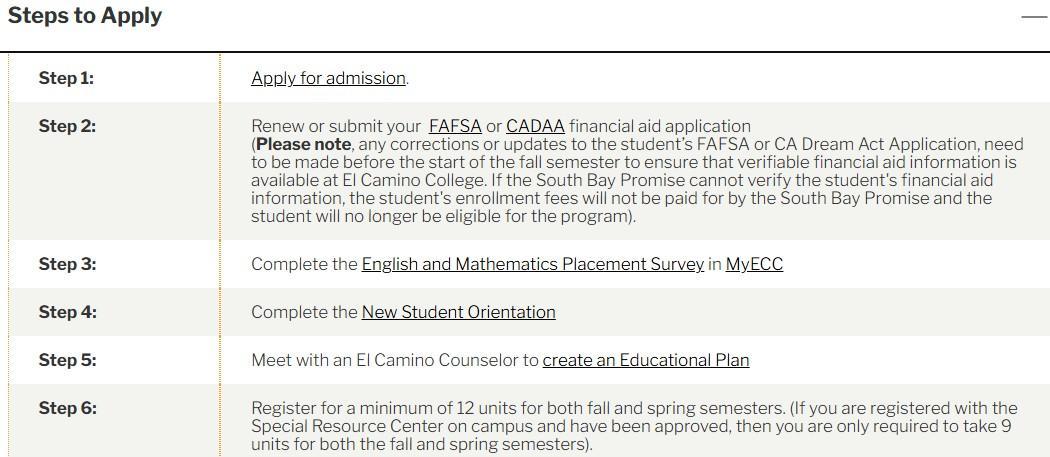Select the Step 5 row label
This screenshot has width=1050, height=457.
coord(67,360)
